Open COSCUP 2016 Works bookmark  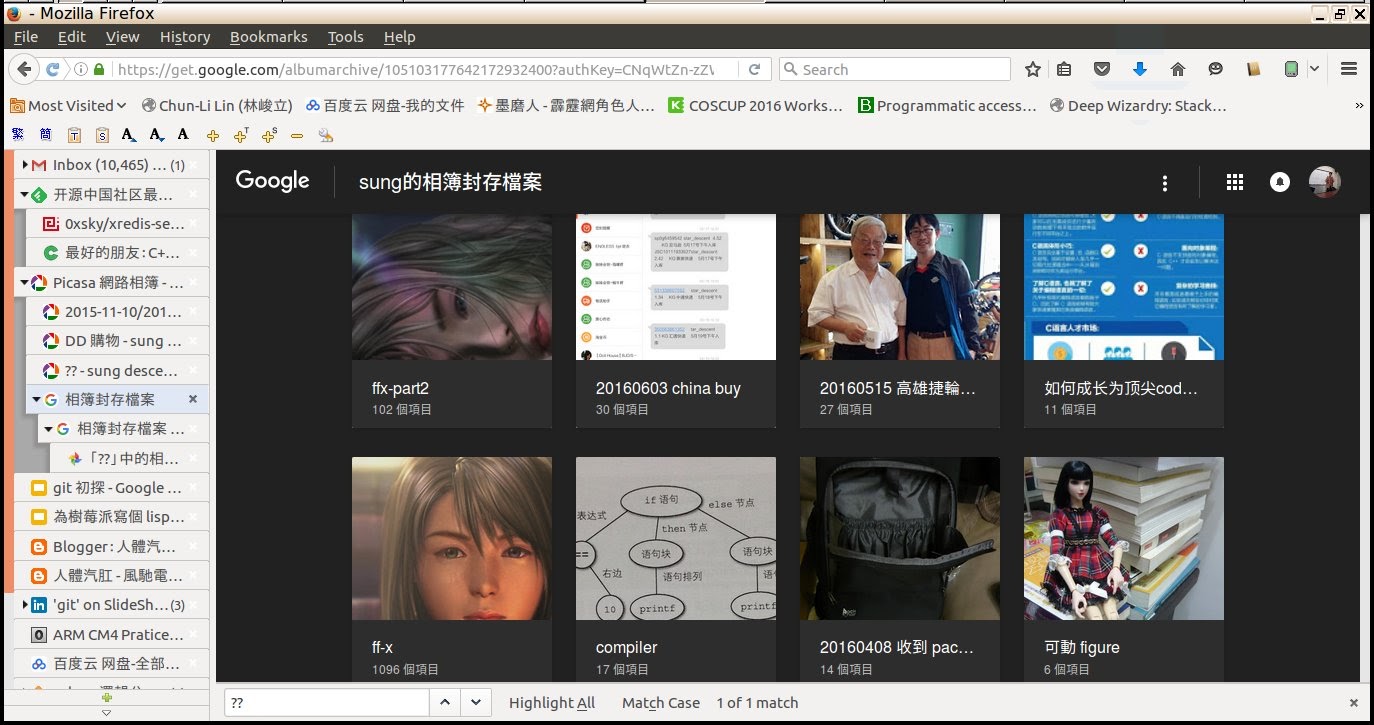[756, 105]
